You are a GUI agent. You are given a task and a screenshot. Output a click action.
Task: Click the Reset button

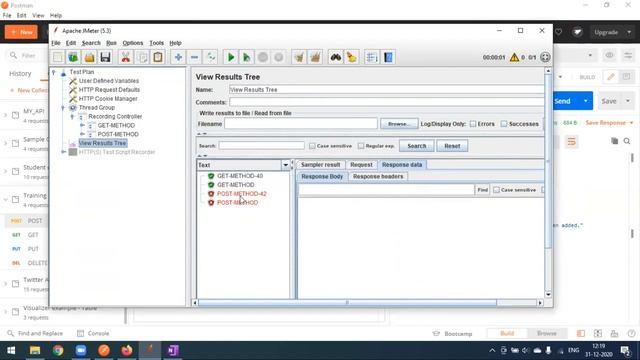click(x=452, y=146)
